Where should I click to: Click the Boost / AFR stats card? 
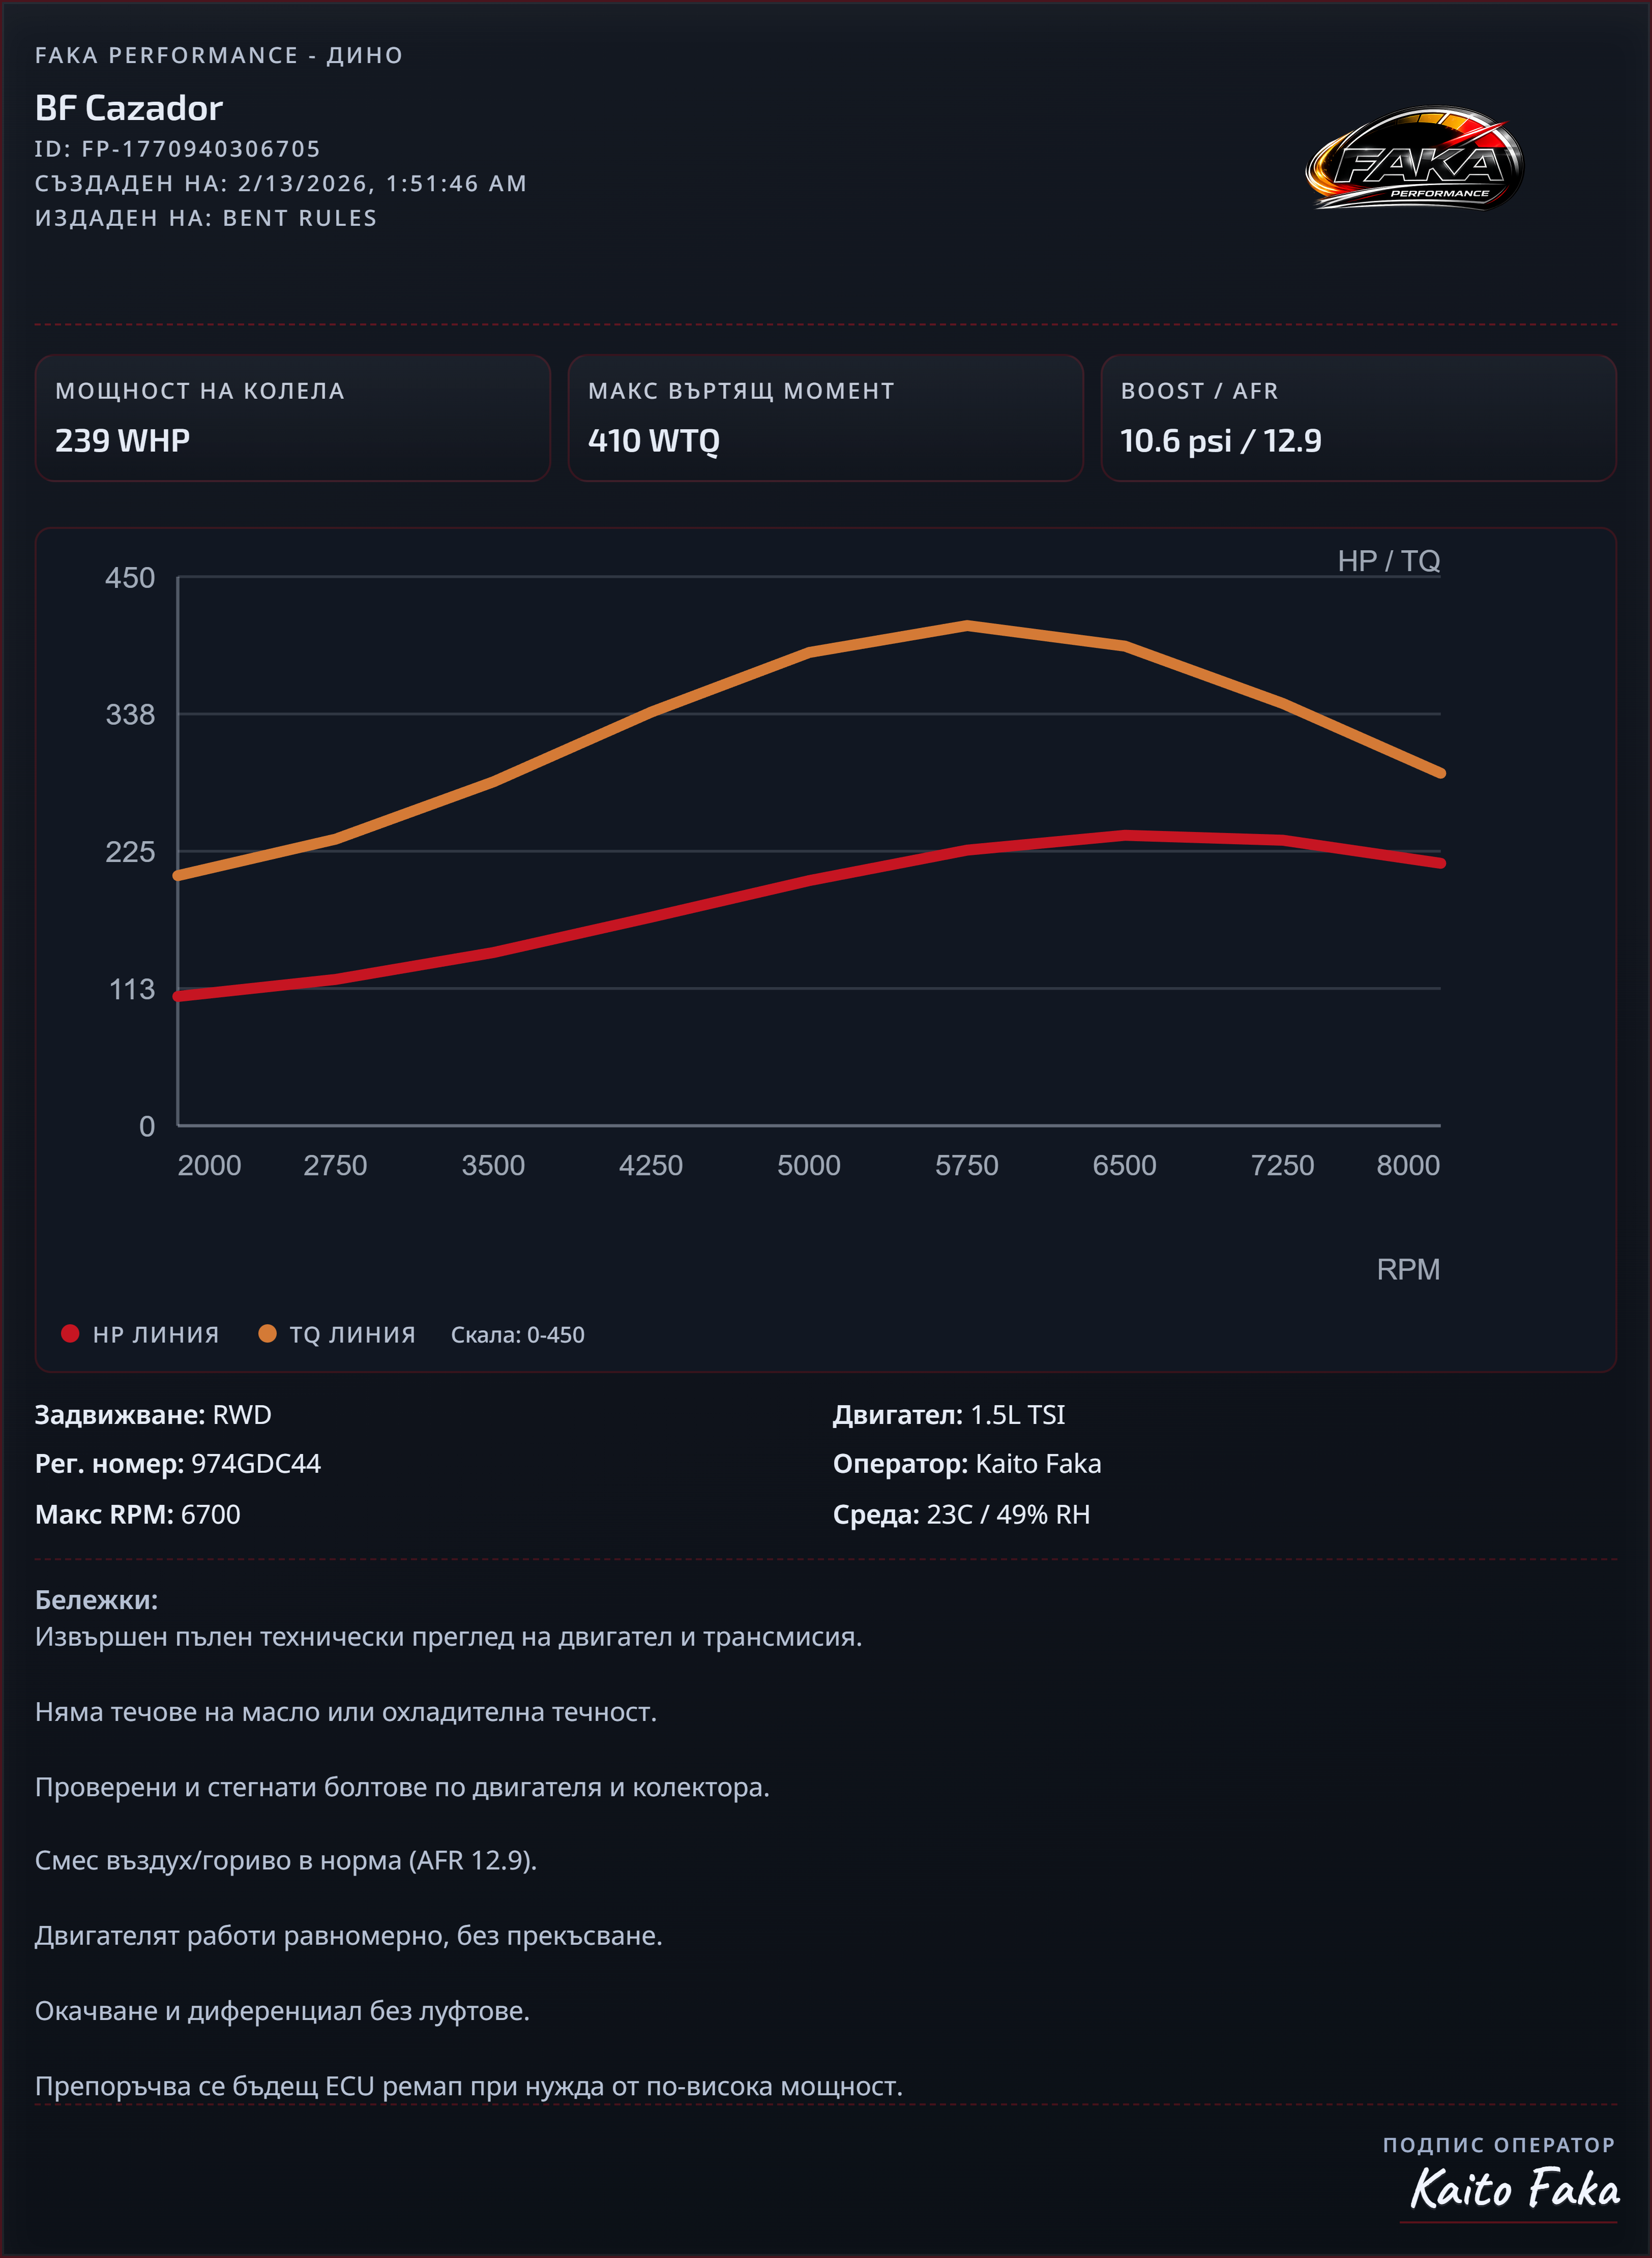1358,418
